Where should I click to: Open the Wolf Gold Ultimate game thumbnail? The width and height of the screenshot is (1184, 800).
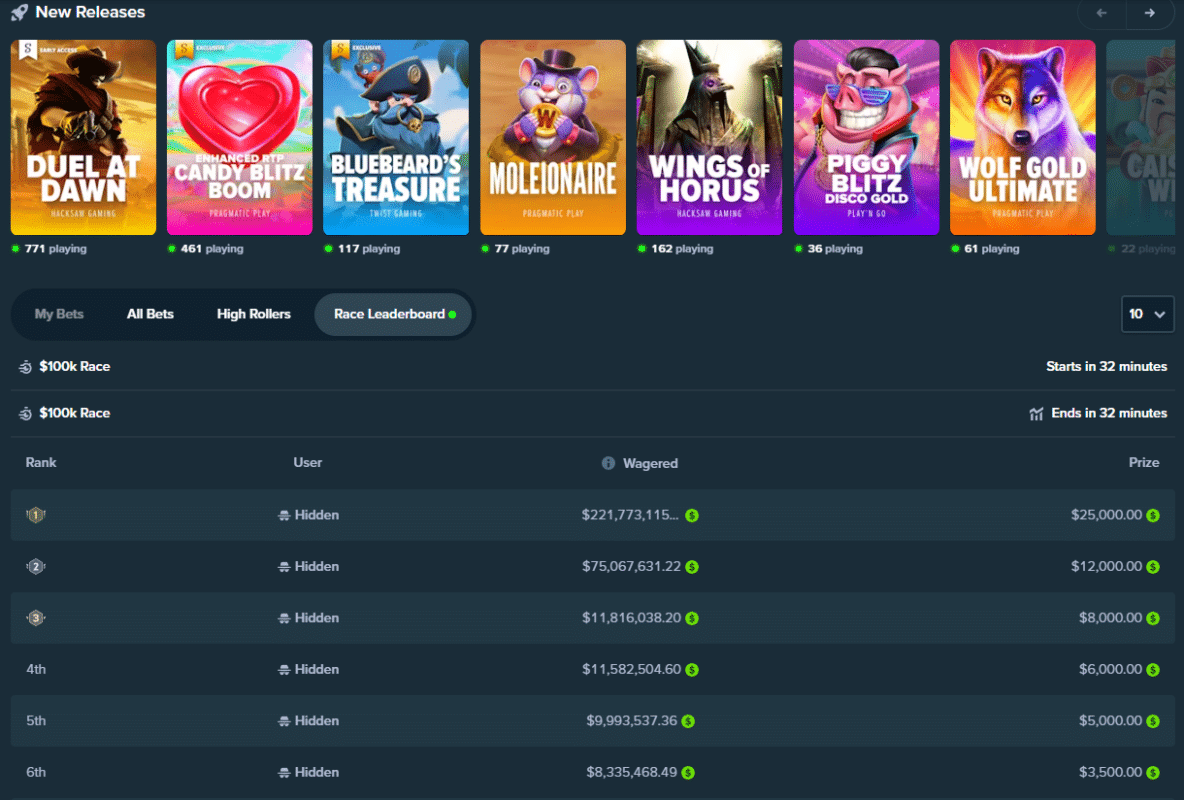pyautogui.click(x=1022, y=137)
